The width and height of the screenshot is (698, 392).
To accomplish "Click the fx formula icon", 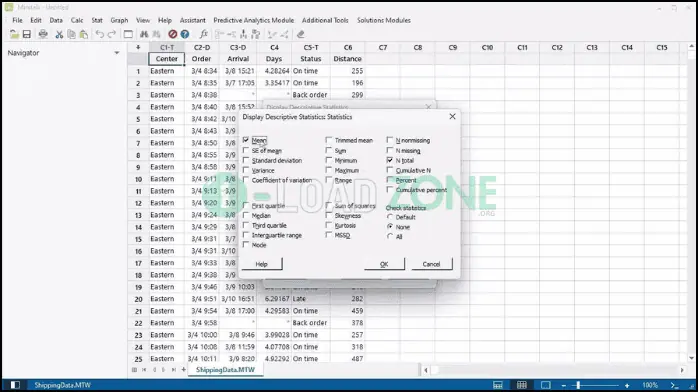I will pos(203,34).
